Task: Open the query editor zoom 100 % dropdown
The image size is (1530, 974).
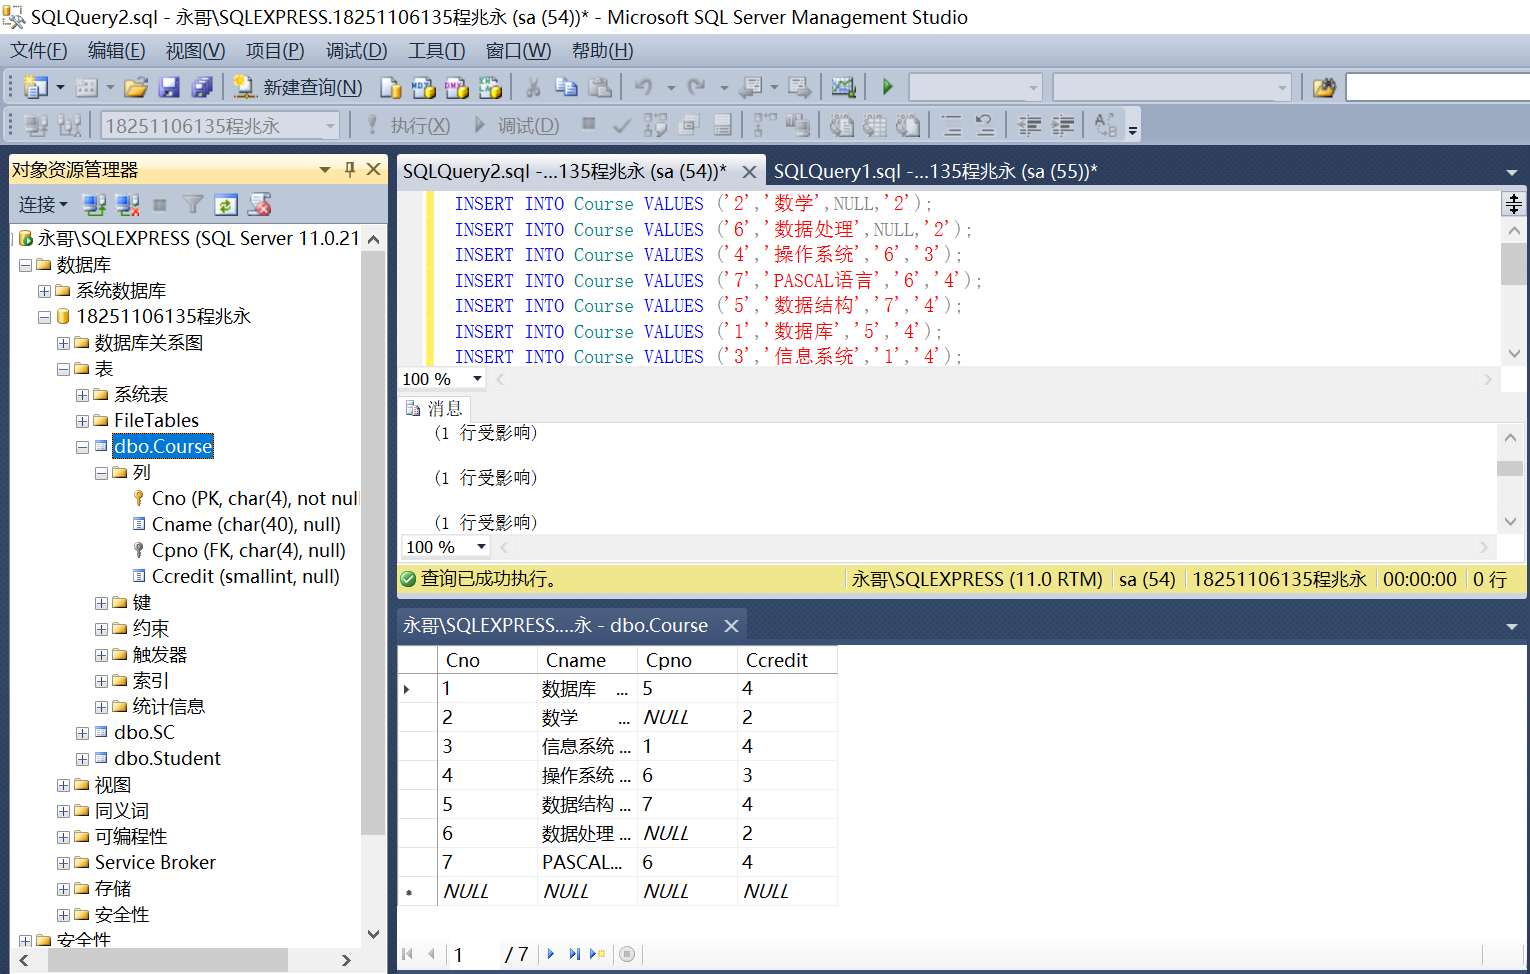Action: (x=478, y=379)
